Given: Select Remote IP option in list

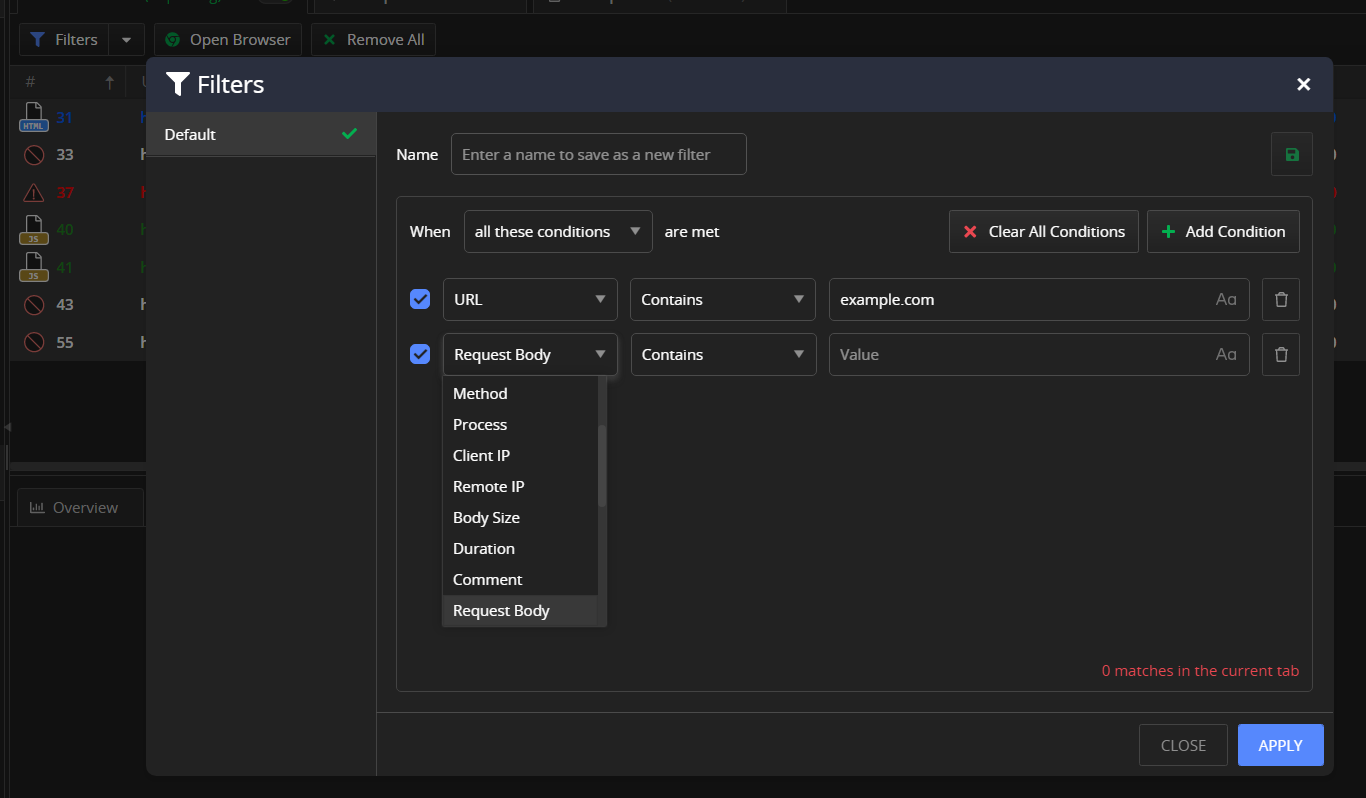Looking at the screenshot, I should tap(488, 487).
